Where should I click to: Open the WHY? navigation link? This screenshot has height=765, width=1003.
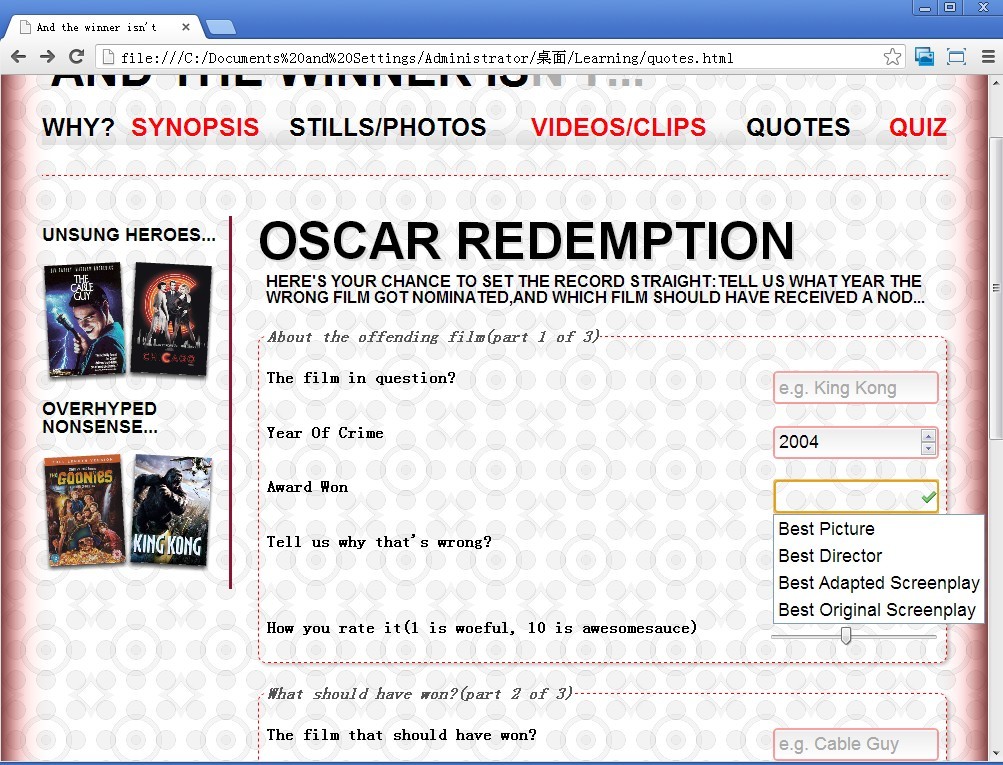(78, 127)
